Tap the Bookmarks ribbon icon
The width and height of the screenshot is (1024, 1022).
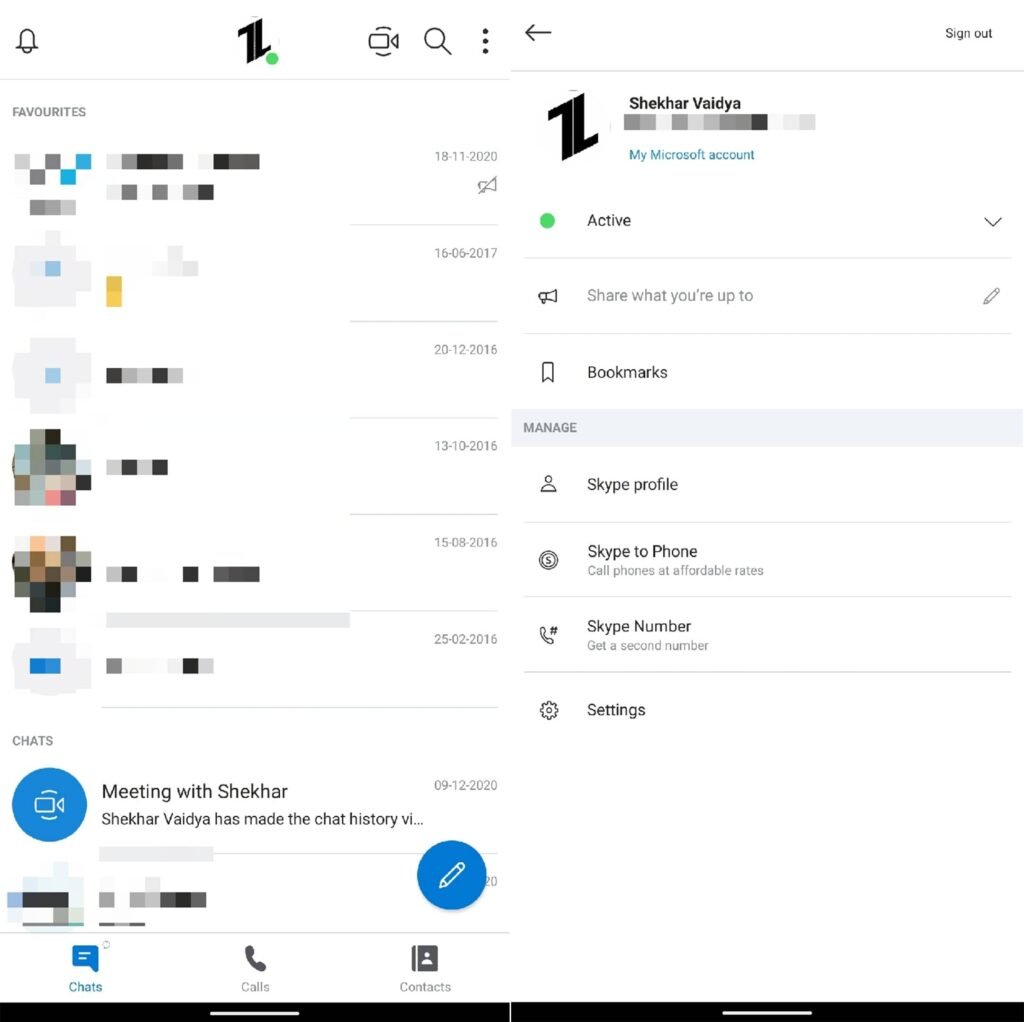pyautogui.click(x=548, y=372)
